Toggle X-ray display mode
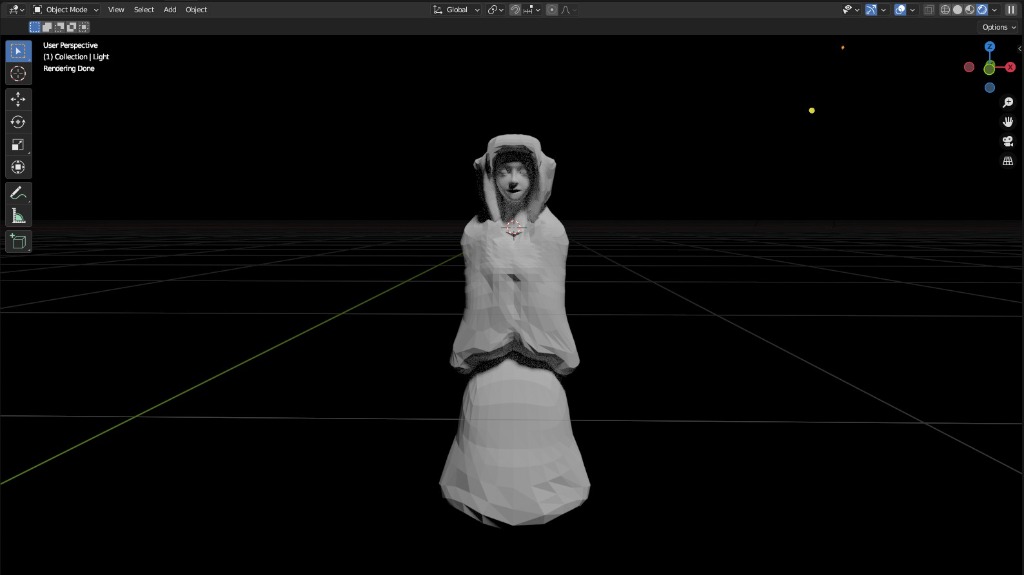This screenshot has width=1024, height=575. (929, 10)
